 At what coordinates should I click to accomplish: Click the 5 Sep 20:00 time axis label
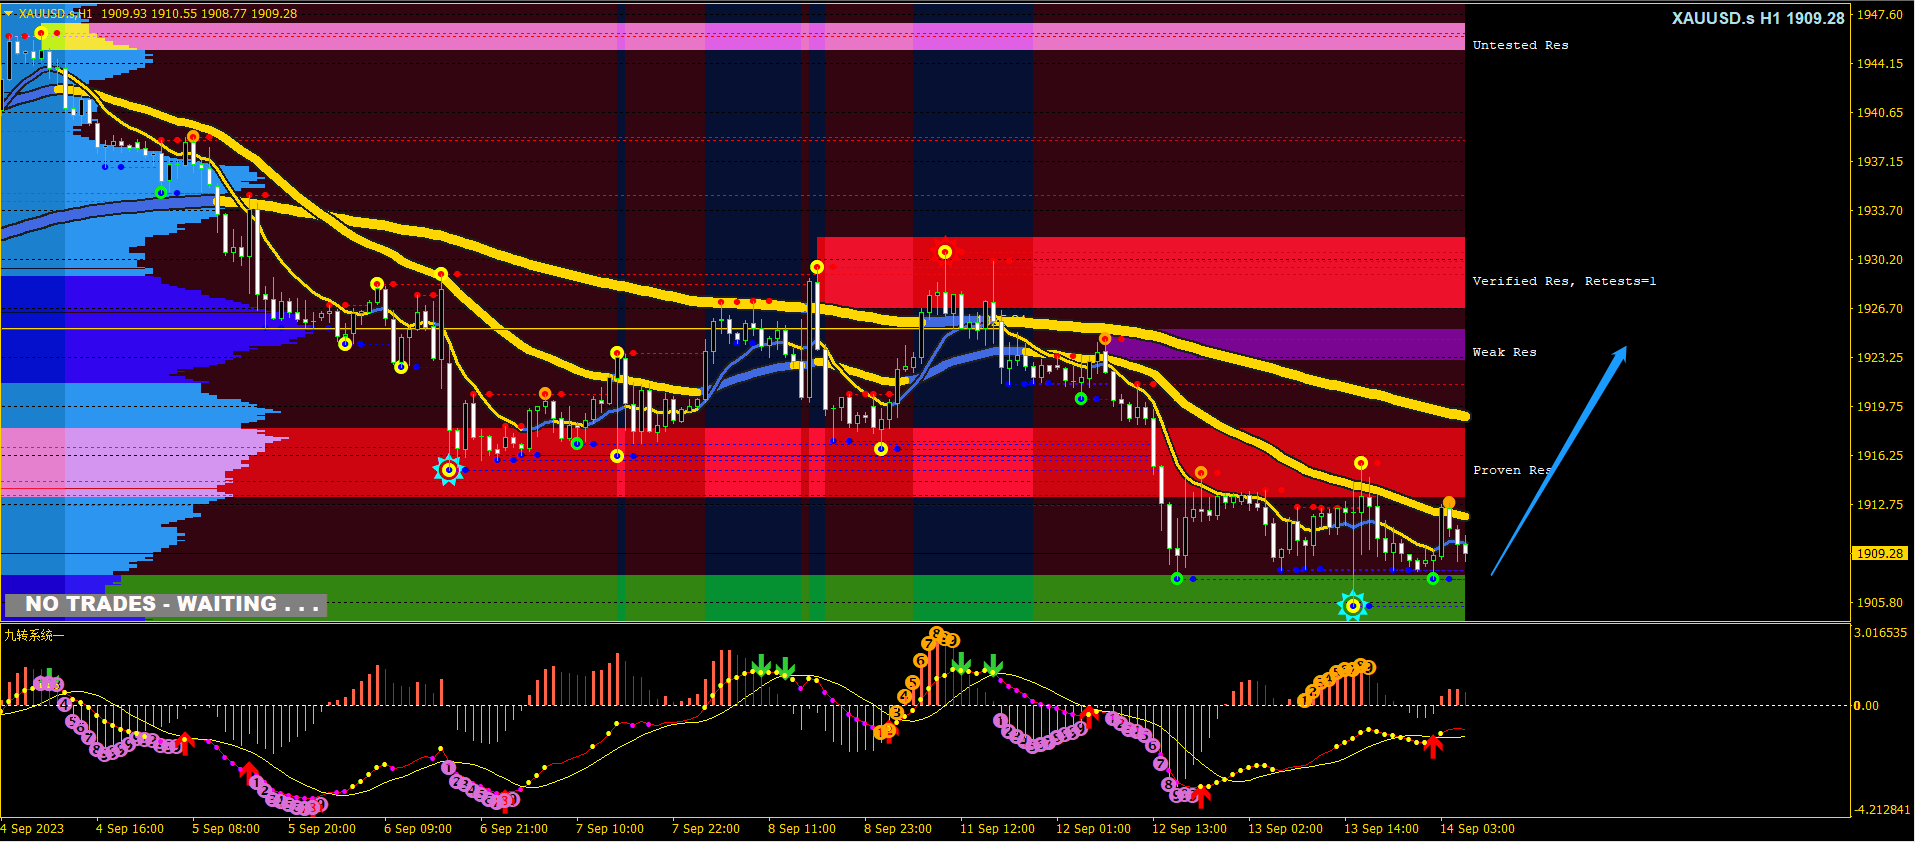click(322, 829)
